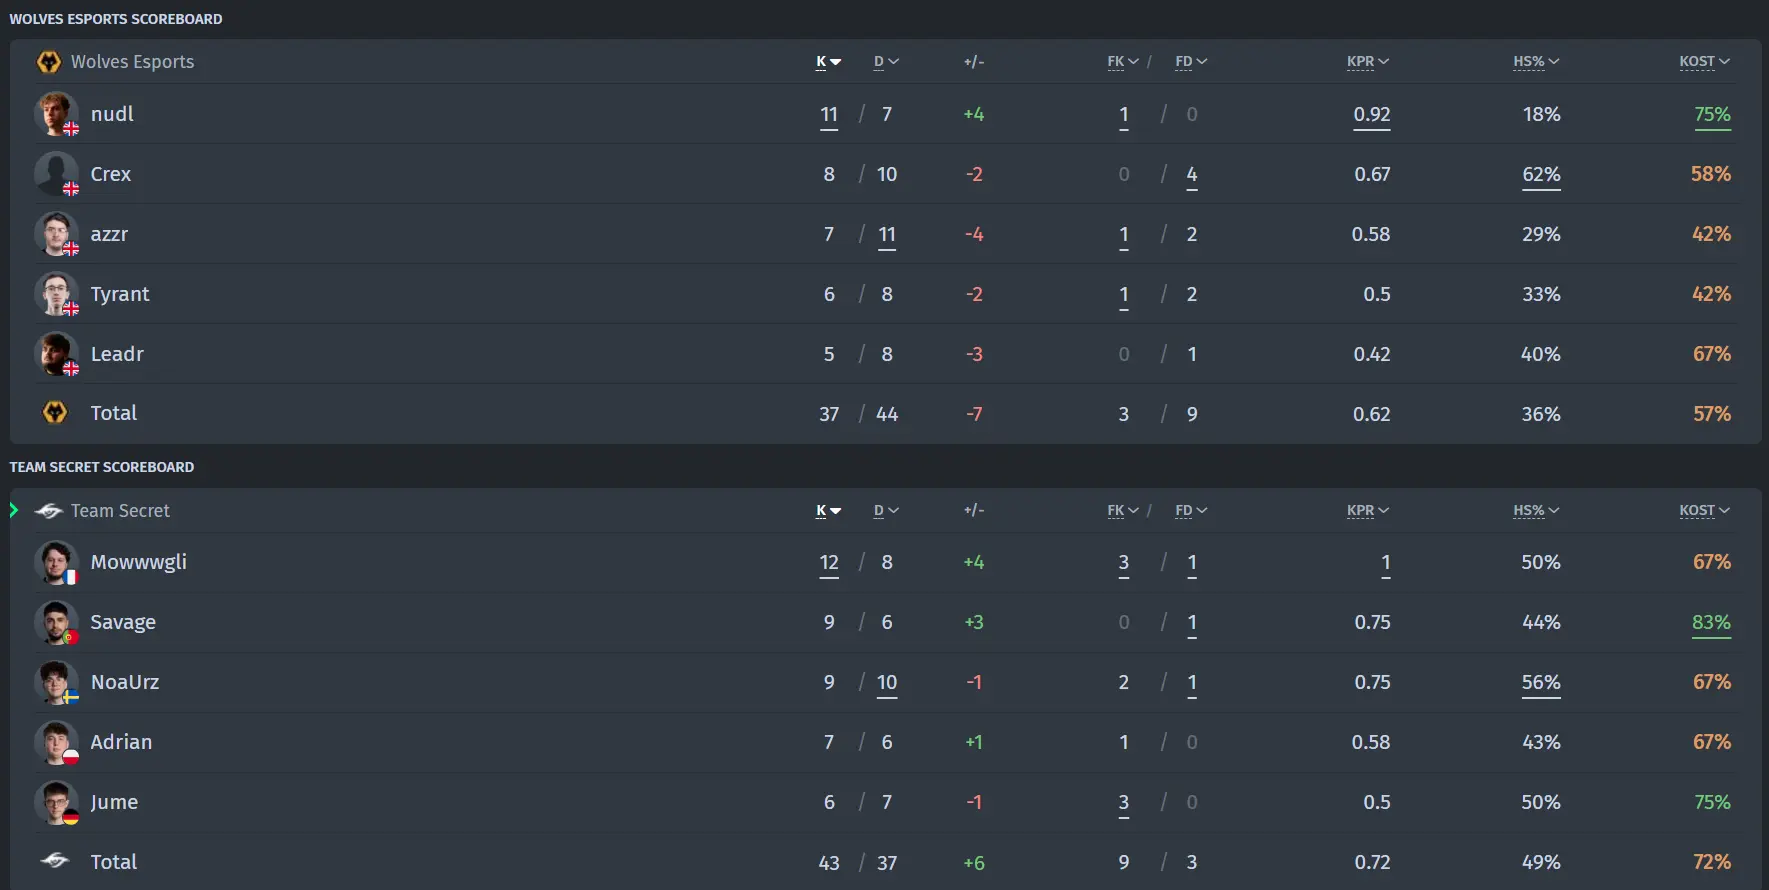Open nudl's player avatar

[x=56, y=114]
